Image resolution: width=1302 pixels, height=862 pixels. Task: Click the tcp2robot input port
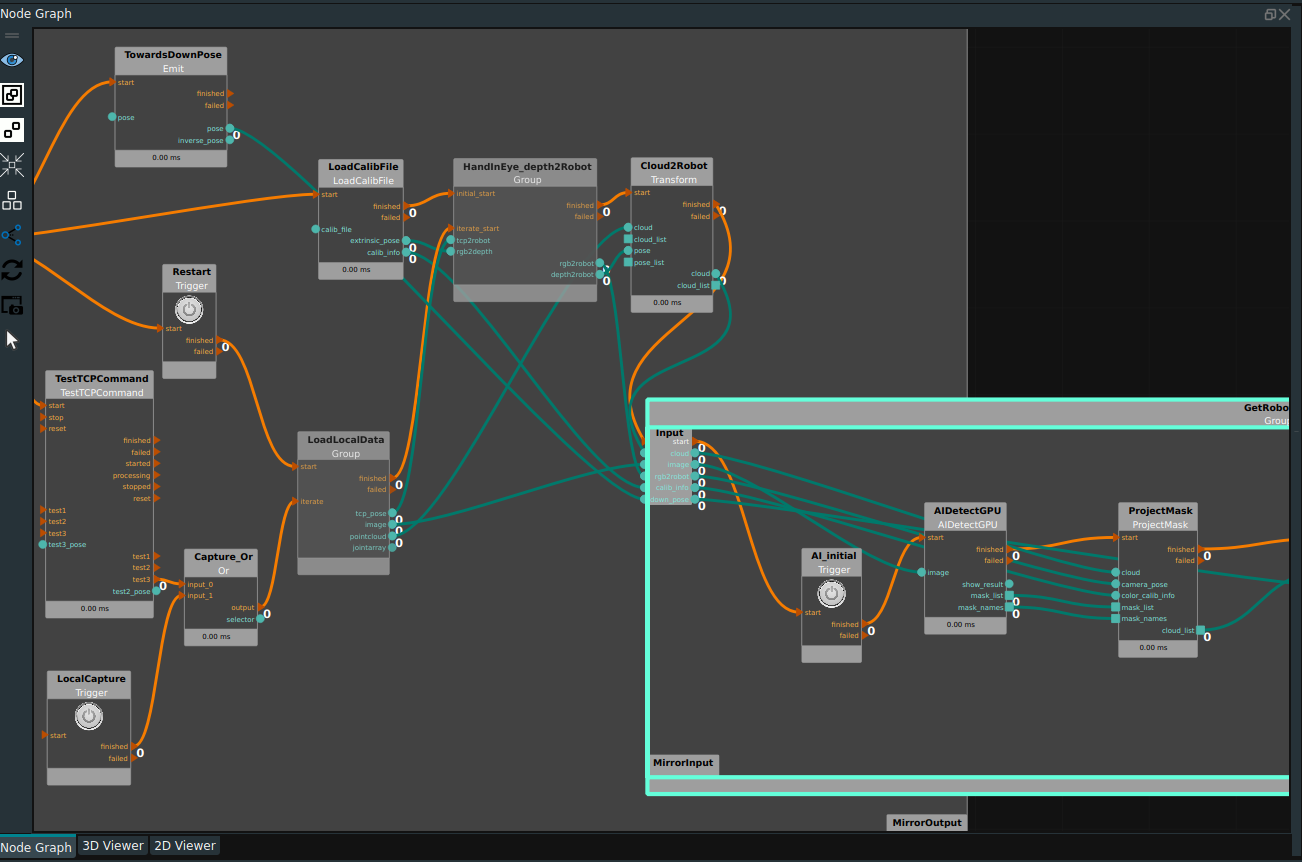point(451,240)
